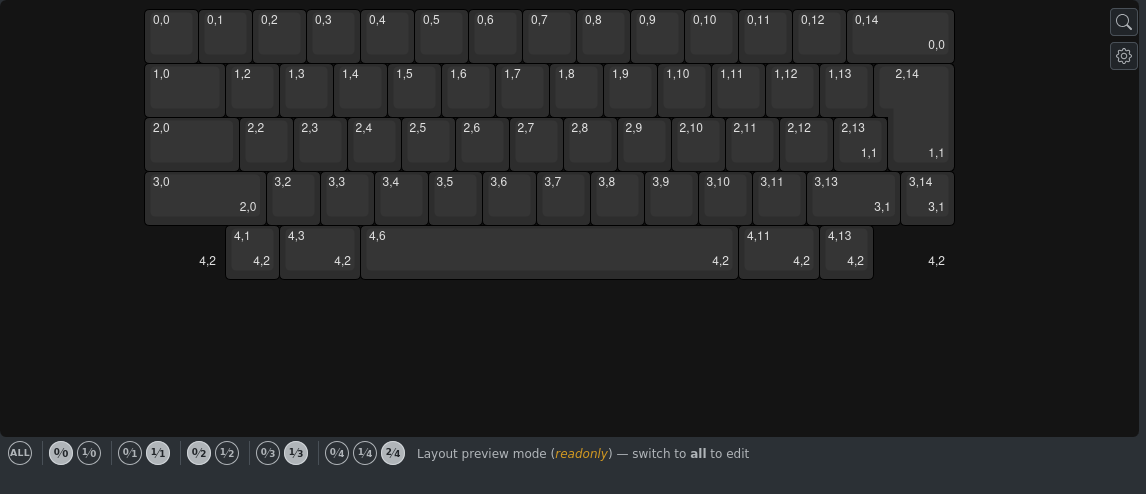Click the key labeled 1,0
This screenshot has height=494, width=1146.
pyautogui.click(x=185, y=90)
